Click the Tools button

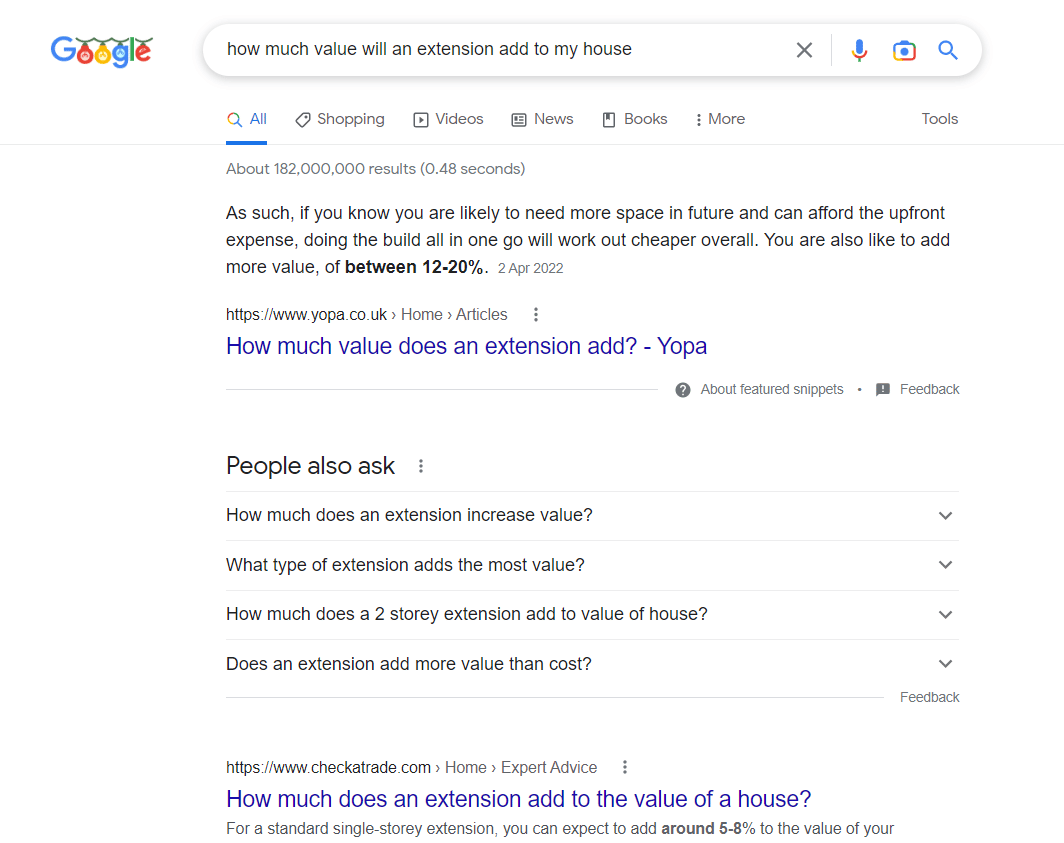click(939, 119)
